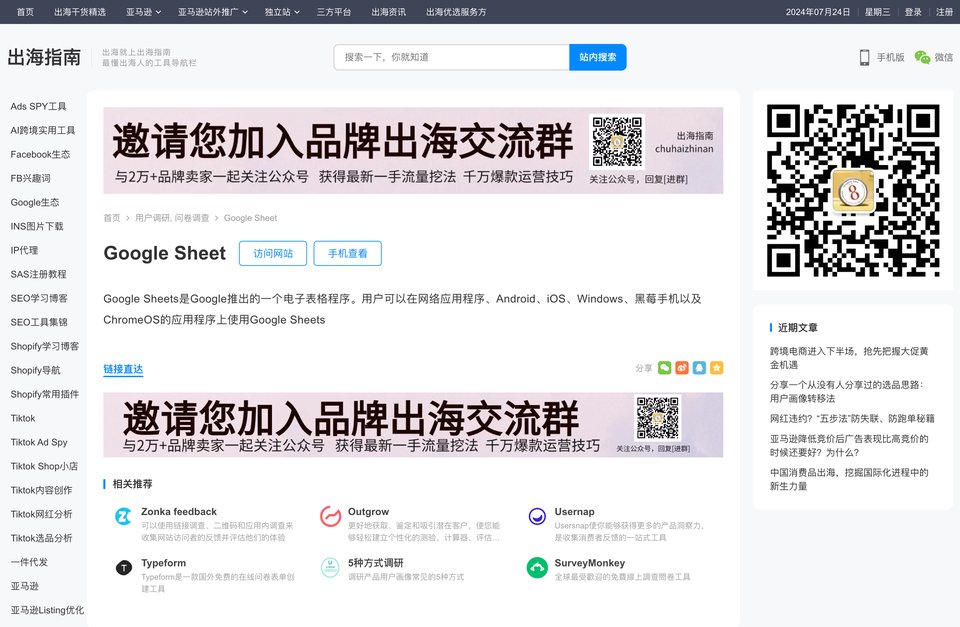Click the 手机查看 button
The width and height of the screenshot is (960, 627).
coord(347,253)
